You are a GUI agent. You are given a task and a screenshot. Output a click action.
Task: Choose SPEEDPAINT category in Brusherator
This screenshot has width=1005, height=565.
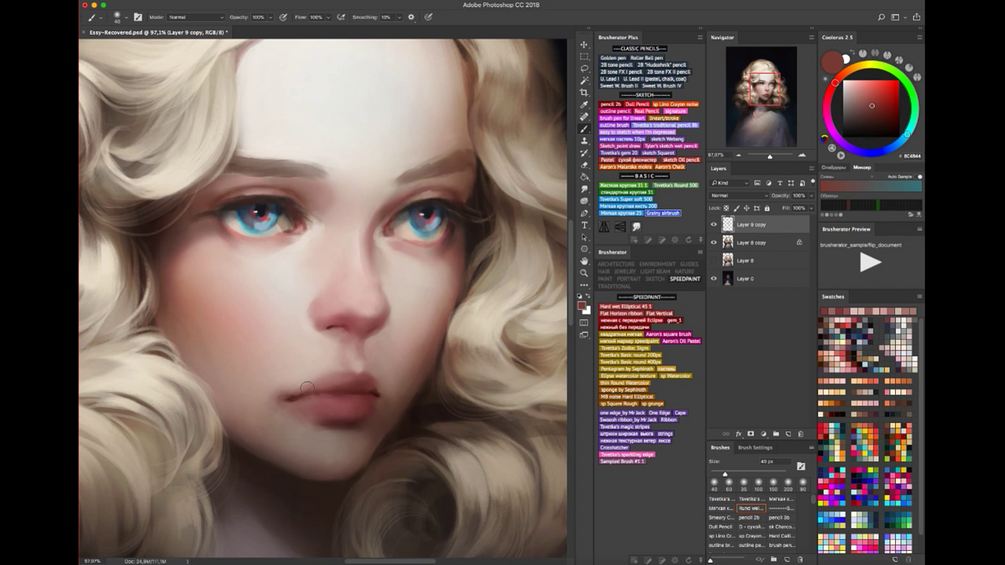[685, 279]
